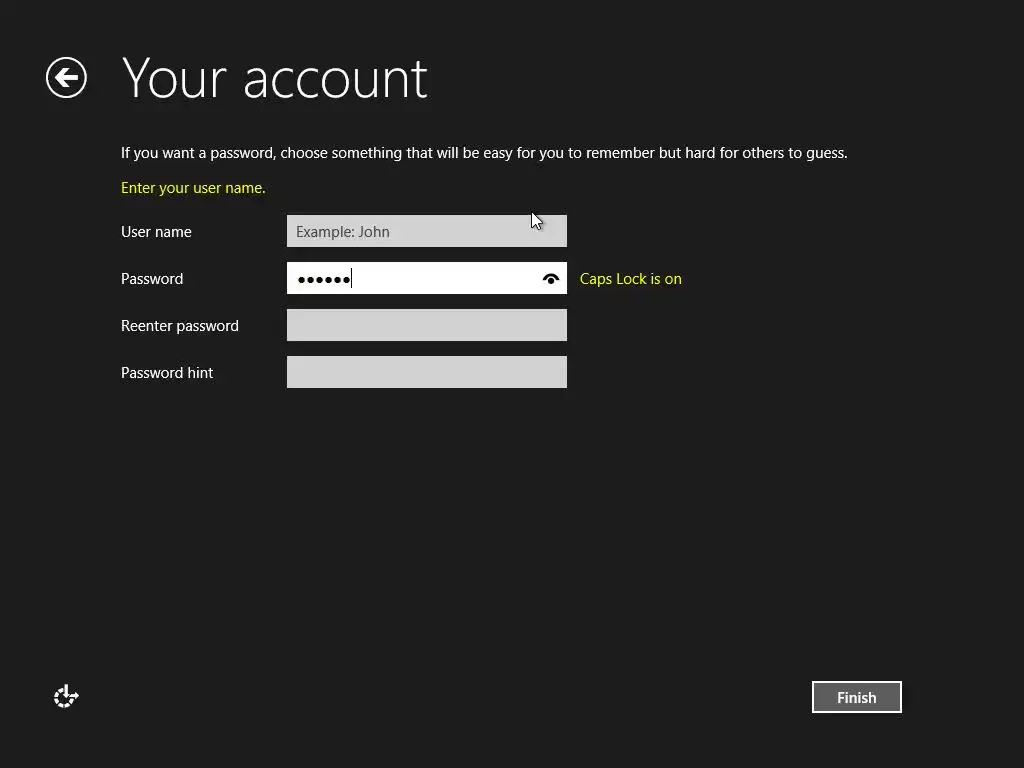
Task: Click the Finish button
Action: 856,697
